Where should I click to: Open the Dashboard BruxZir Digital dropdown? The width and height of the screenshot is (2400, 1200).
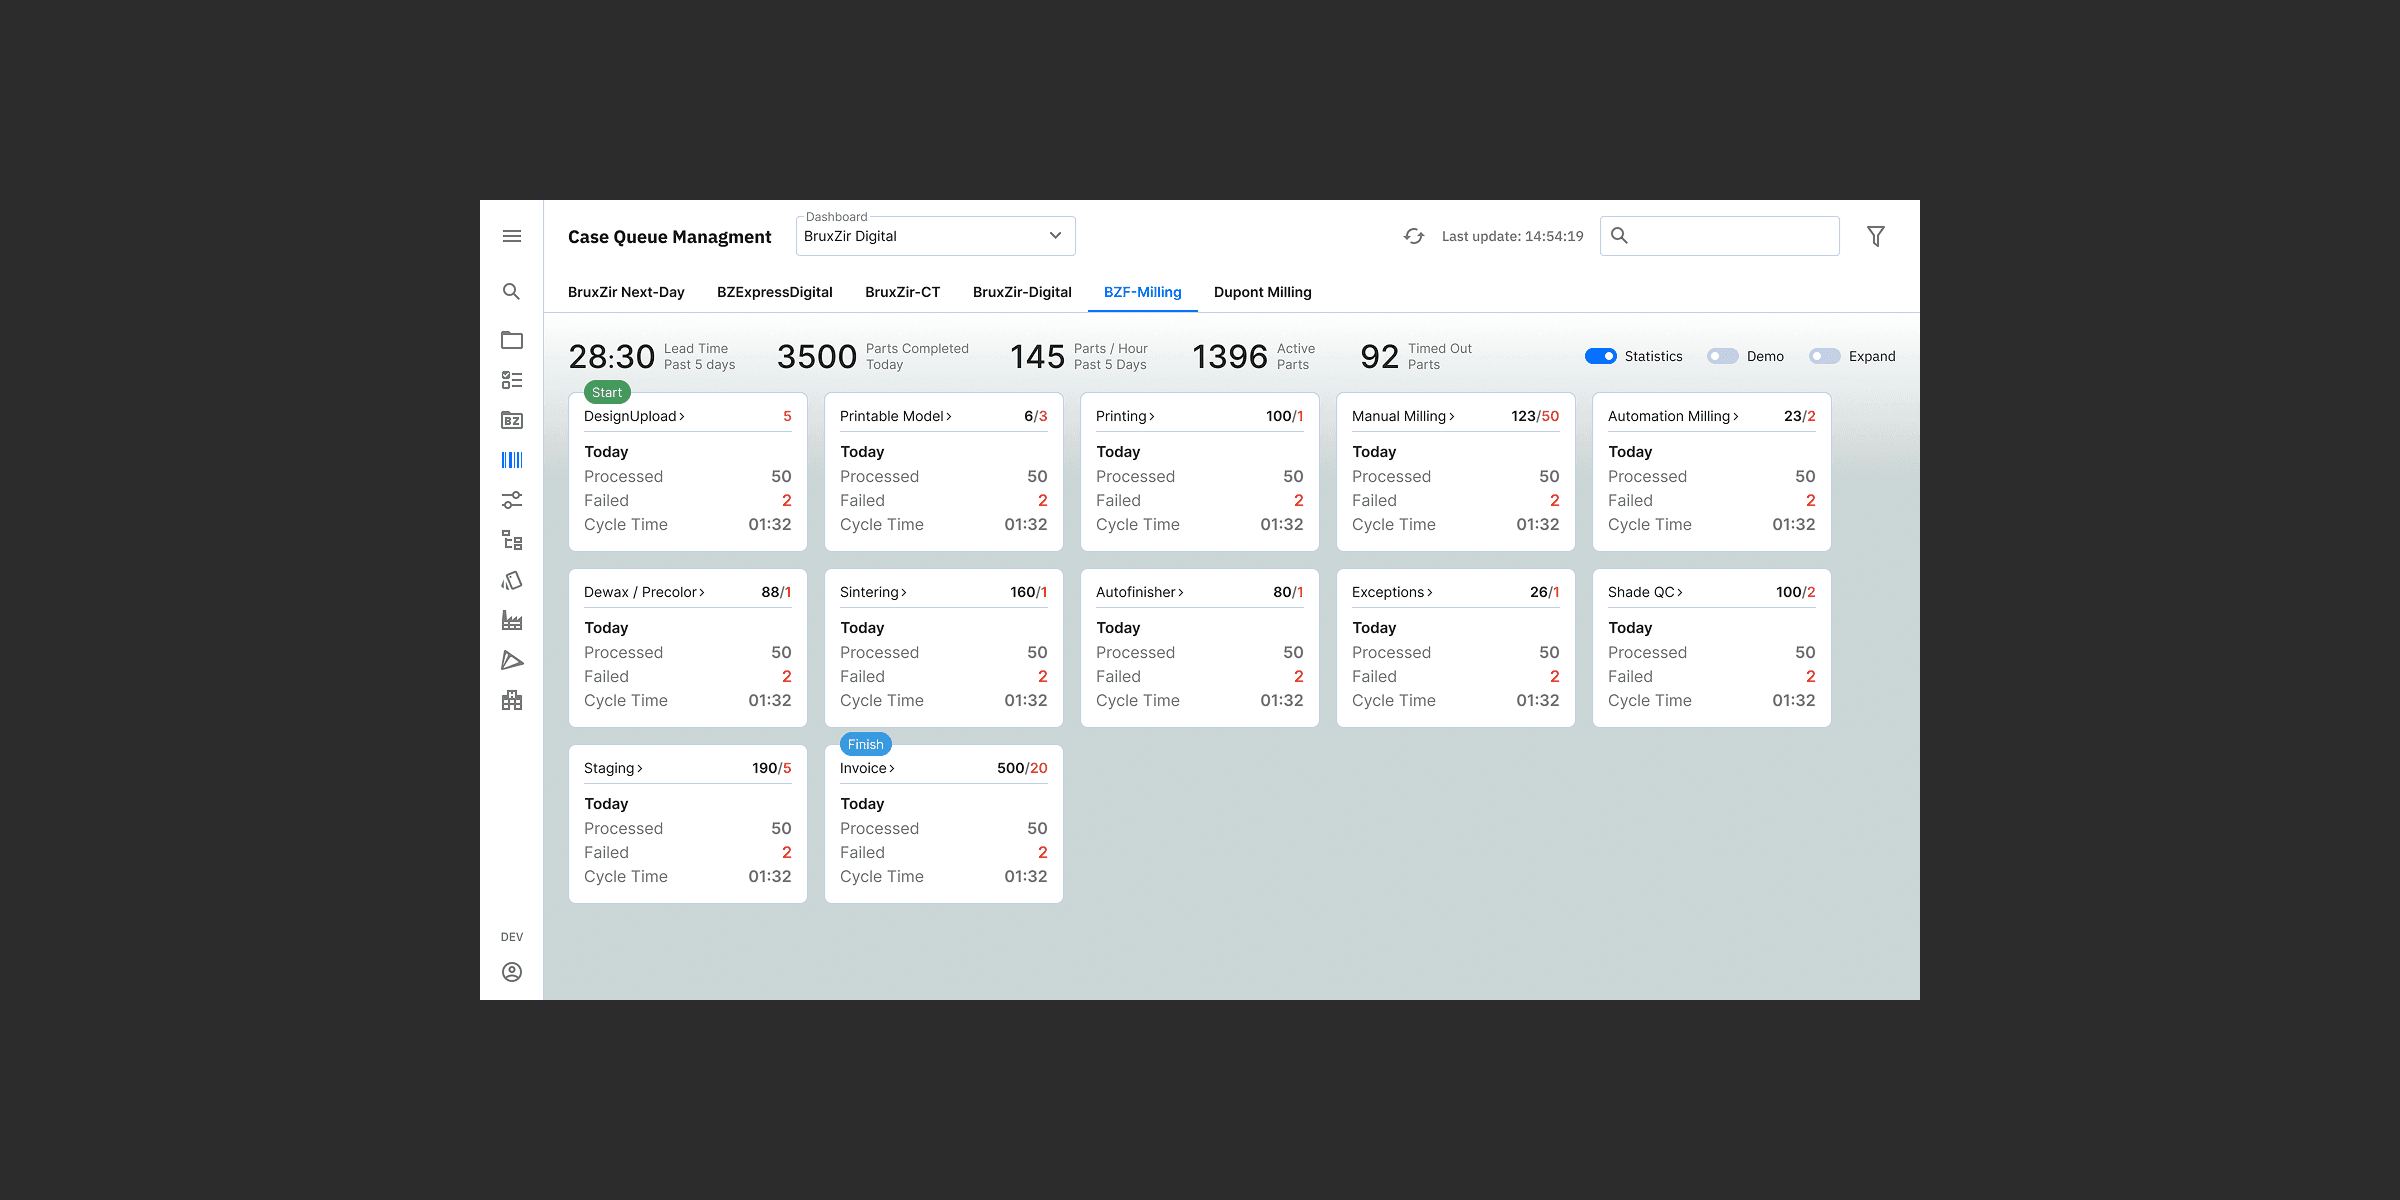(x=935, y=236)
